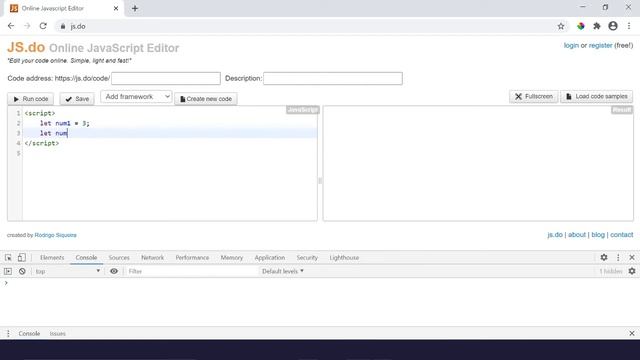Open the contact footer link

coord(622,235)
